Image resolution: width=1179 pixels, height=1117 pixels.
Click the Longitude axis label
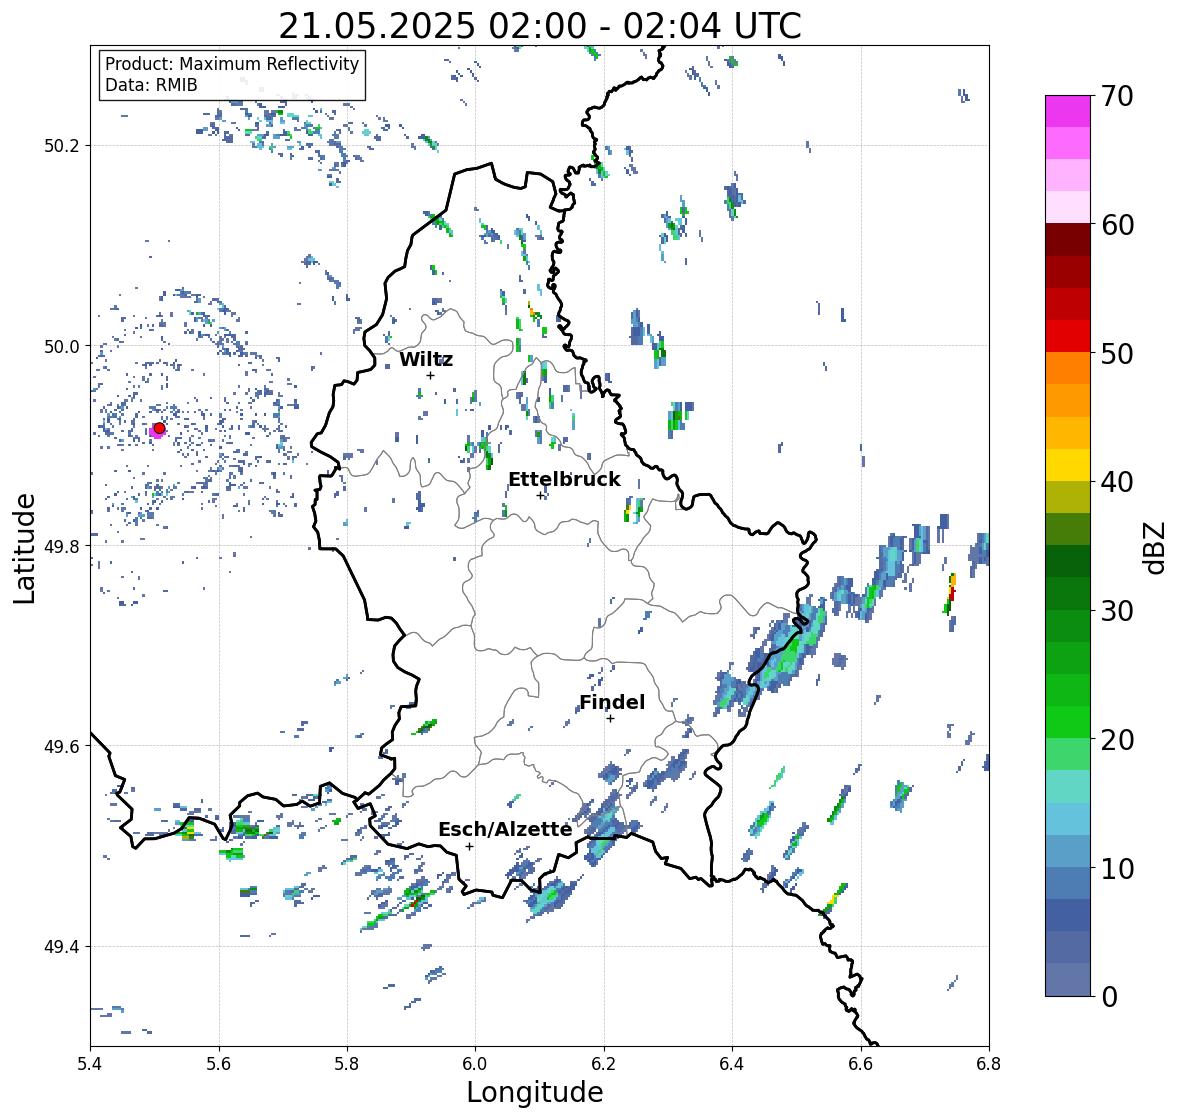[535, 1092]
